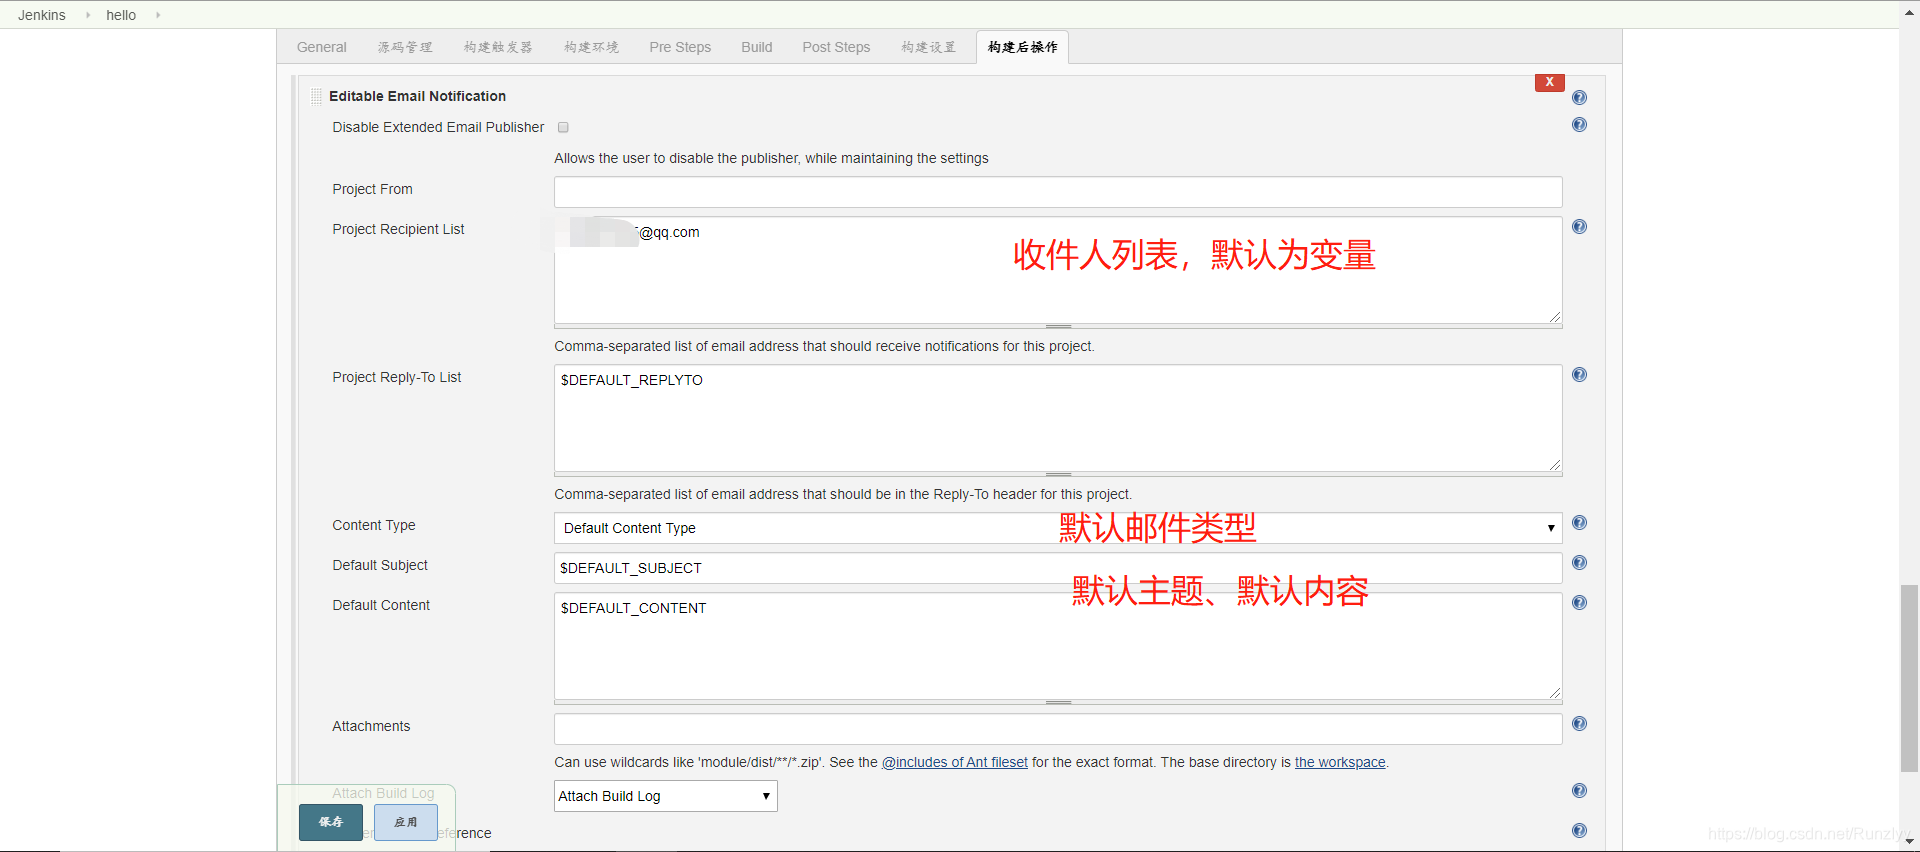Open the @includes of Ant fileset link
Viewport: 1920px width, 852px height.
pos(955,762)
